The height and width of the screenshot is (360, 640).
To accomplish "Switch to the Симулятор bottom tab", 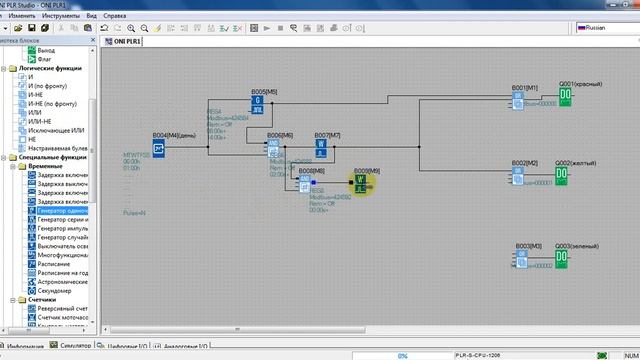I will tap(71, 345).
